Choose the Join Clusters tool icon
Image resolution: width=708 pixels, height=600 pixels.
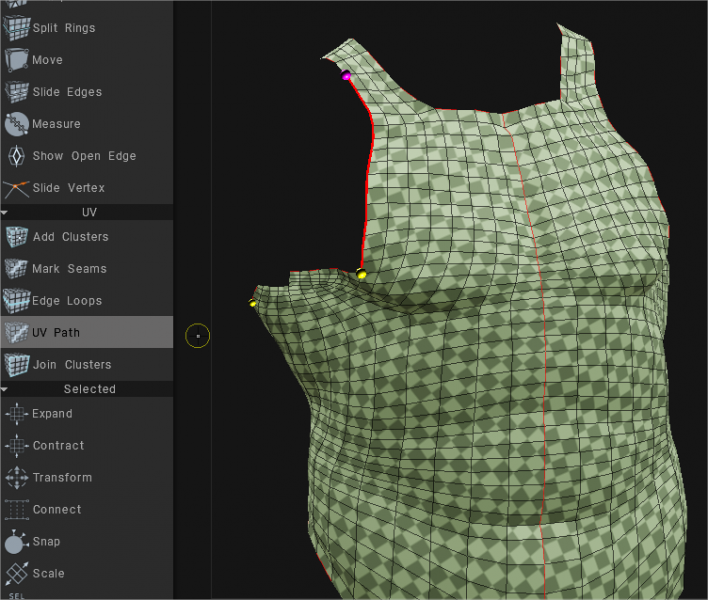(16, 365)
